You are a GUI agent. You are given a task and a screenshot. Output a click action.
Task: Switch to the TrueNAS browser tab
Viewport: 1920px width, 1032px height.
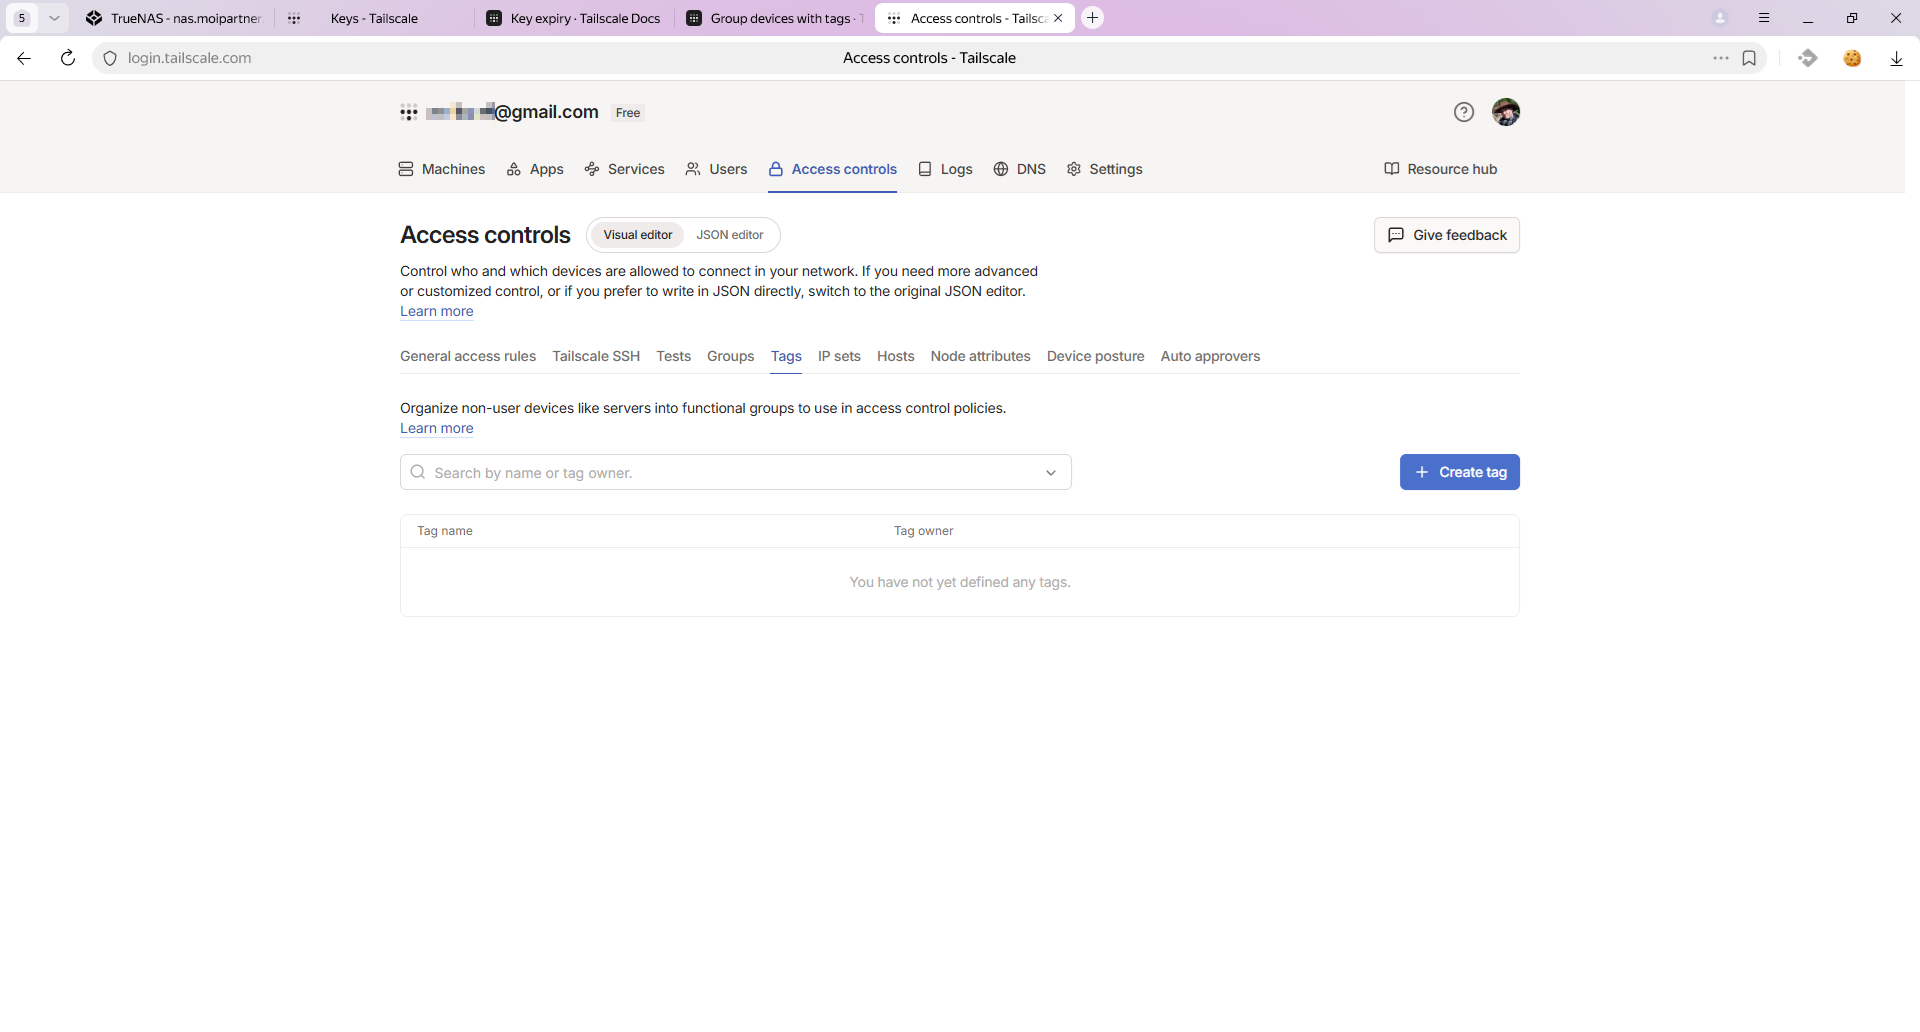coord(175,18)
